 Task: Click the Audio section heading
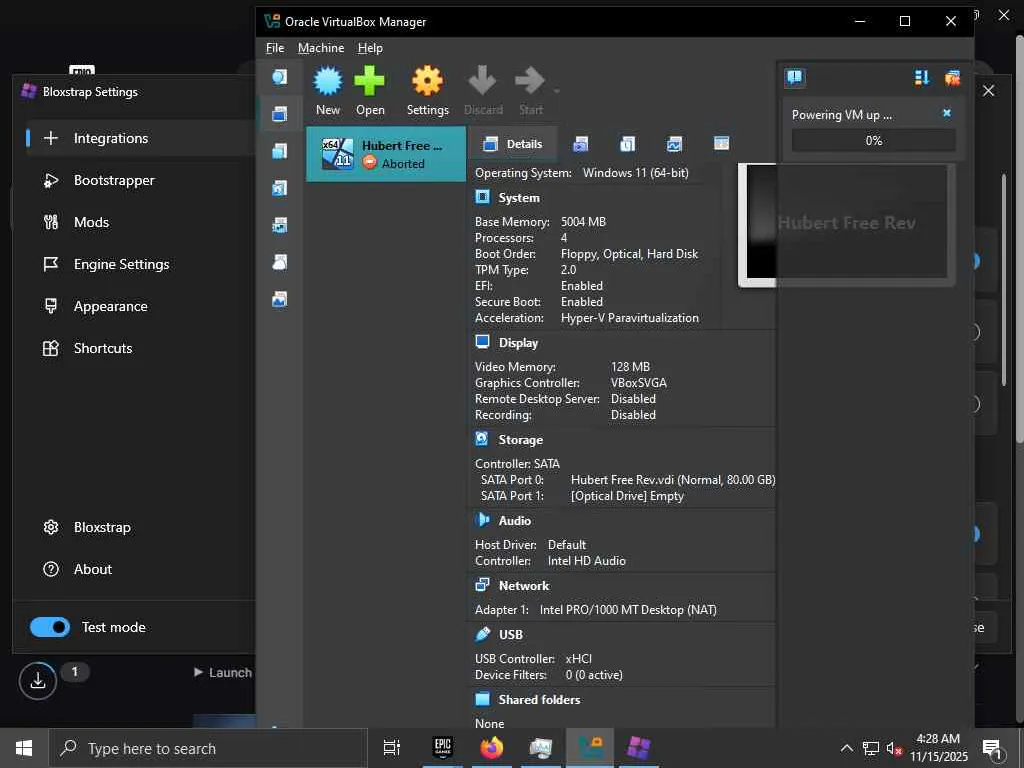pos(515,521)
